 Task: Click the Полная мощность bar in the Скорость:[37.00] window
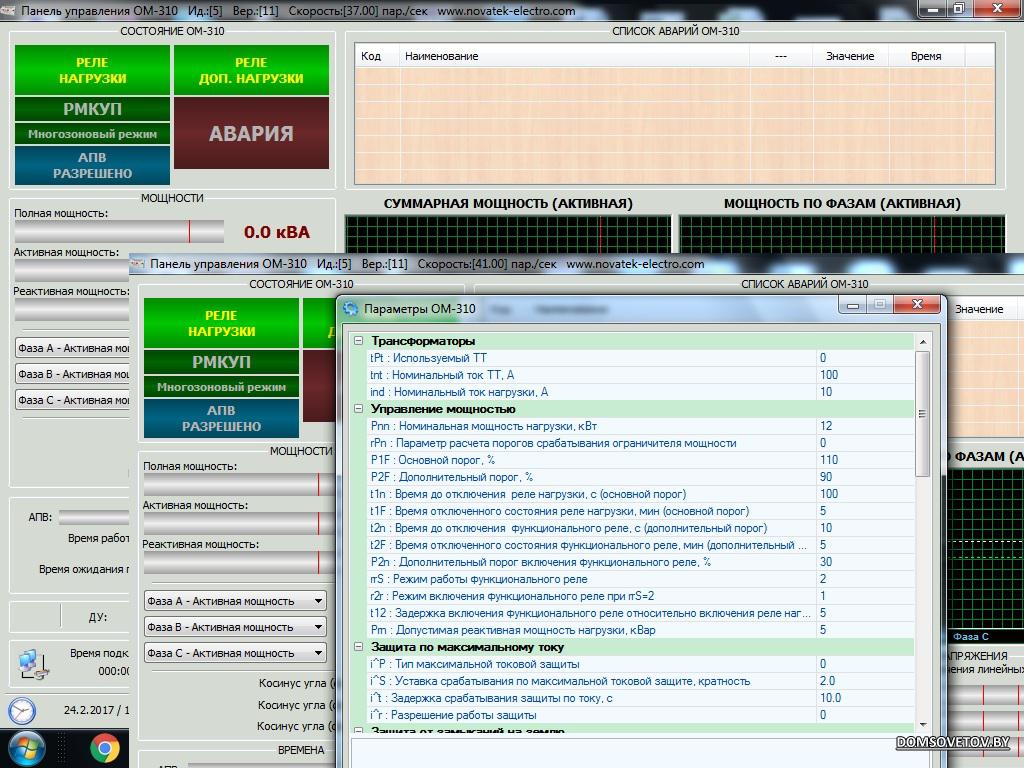tap(119, 231)
